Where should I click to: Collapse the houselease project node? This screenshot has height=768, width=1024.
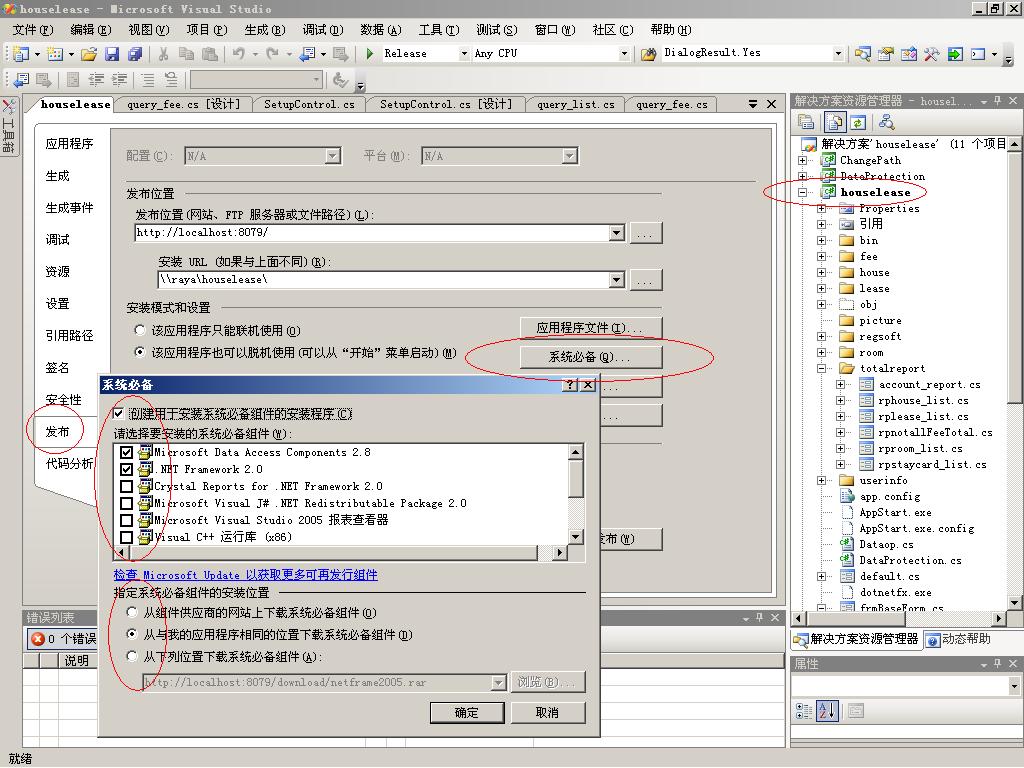803,192
